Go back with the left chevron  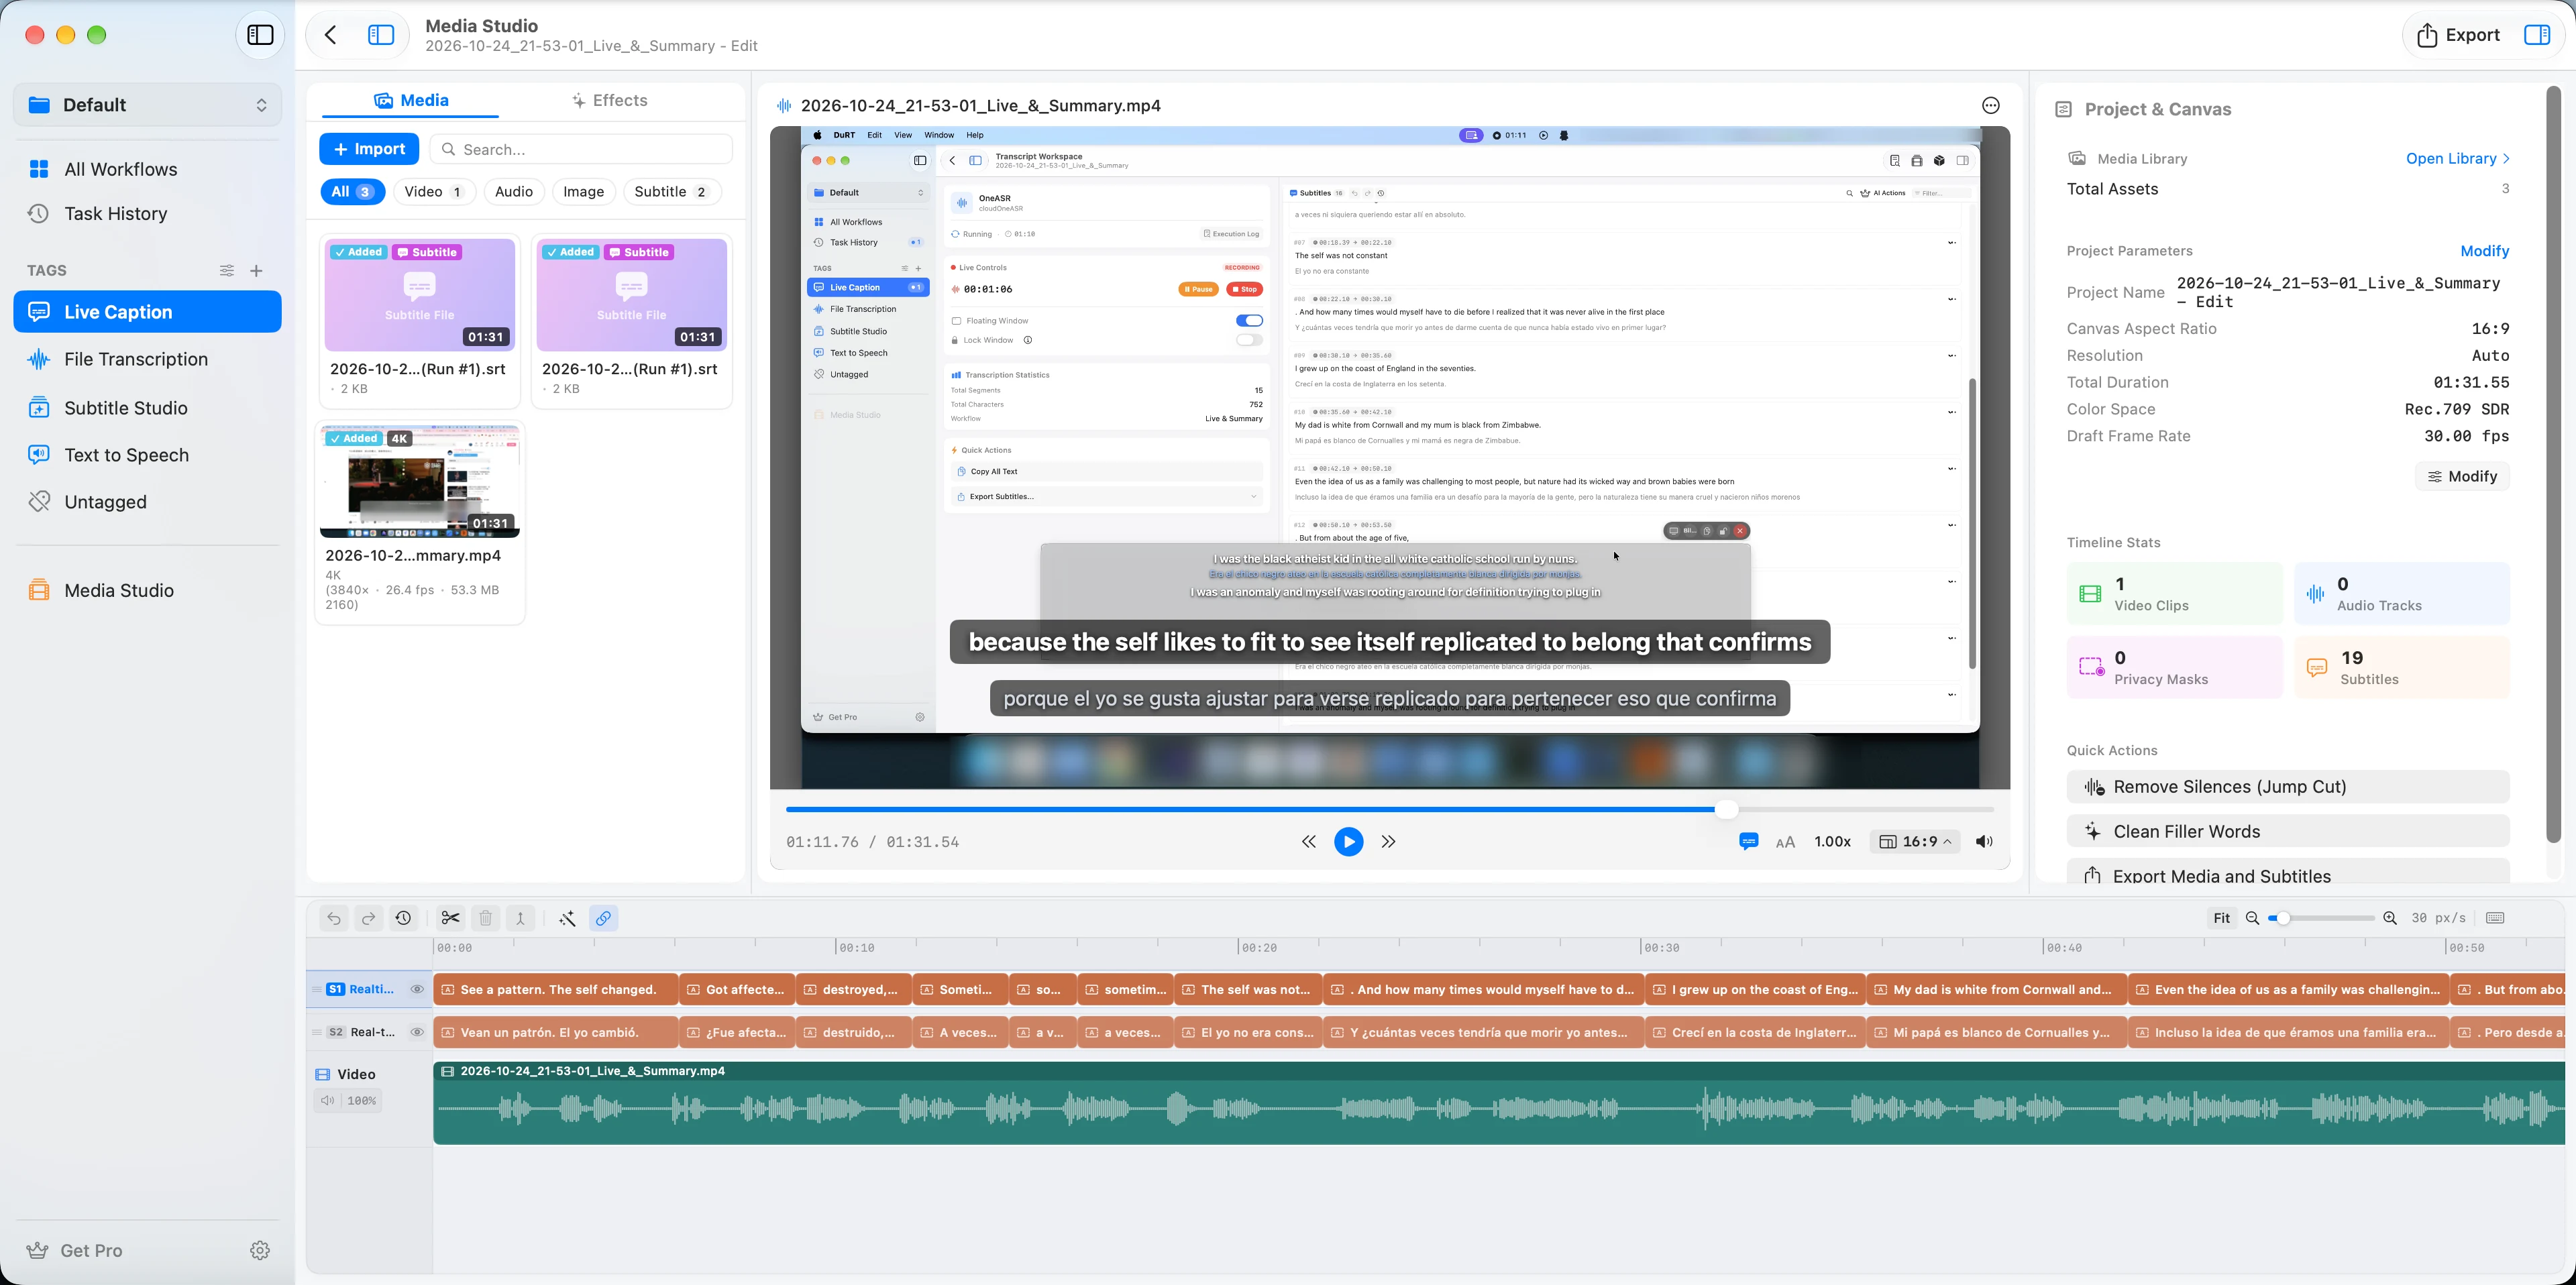click(x=331, y=35)
